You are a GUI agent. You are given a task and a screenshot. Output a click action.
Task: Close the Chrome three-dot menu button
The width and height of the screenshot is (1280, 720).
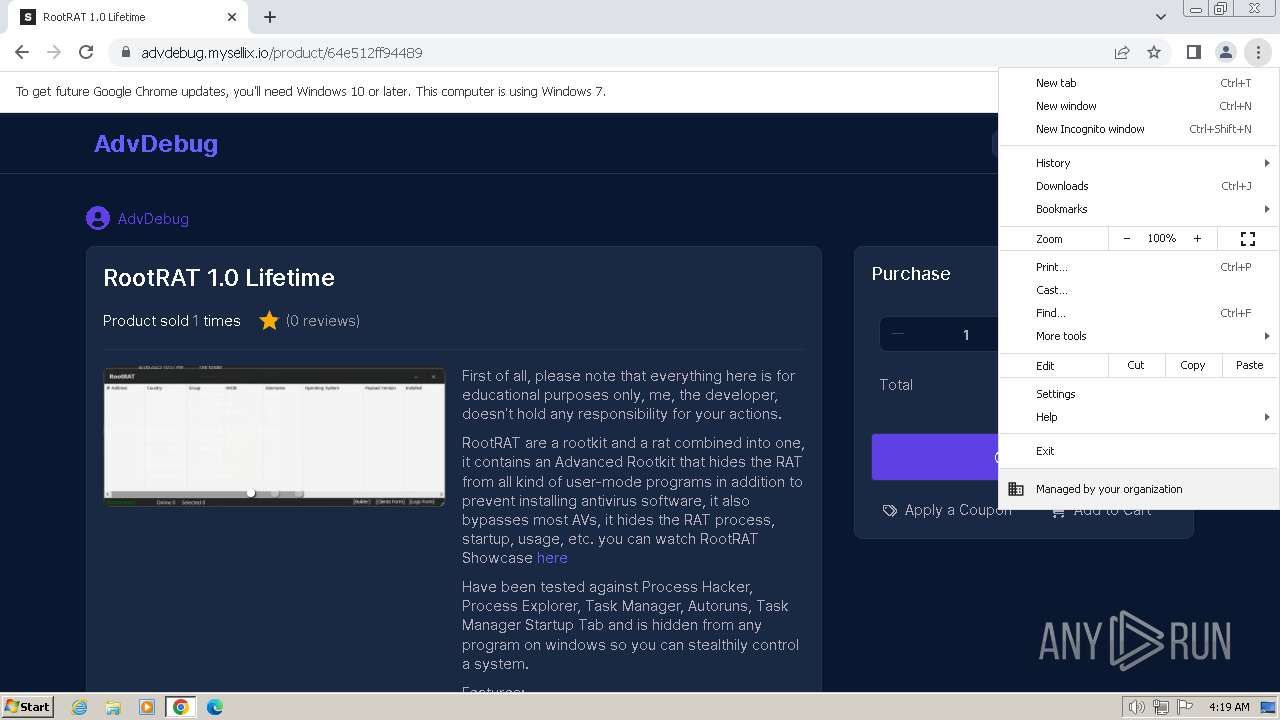pos(1258,52)
